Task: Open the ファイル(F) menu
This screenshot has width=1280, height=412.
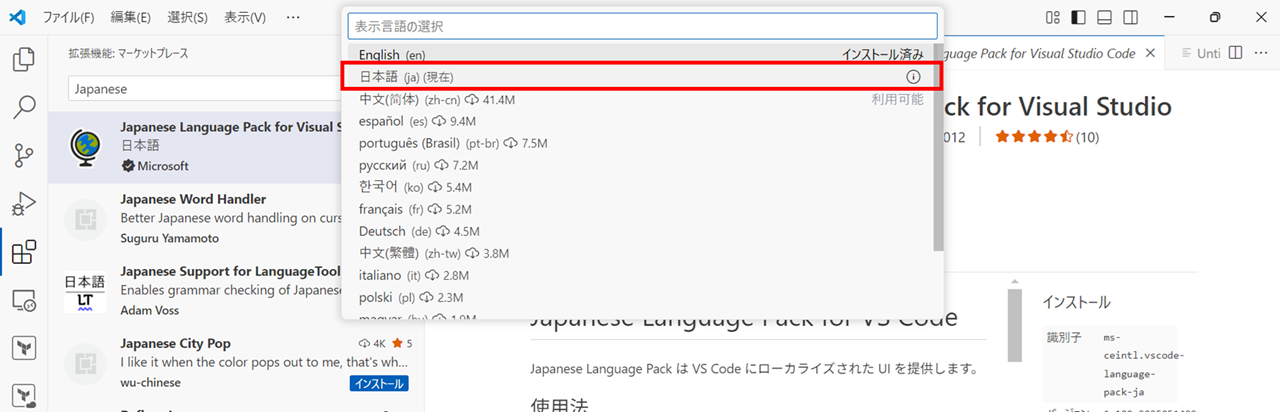Action: (69, 17)
